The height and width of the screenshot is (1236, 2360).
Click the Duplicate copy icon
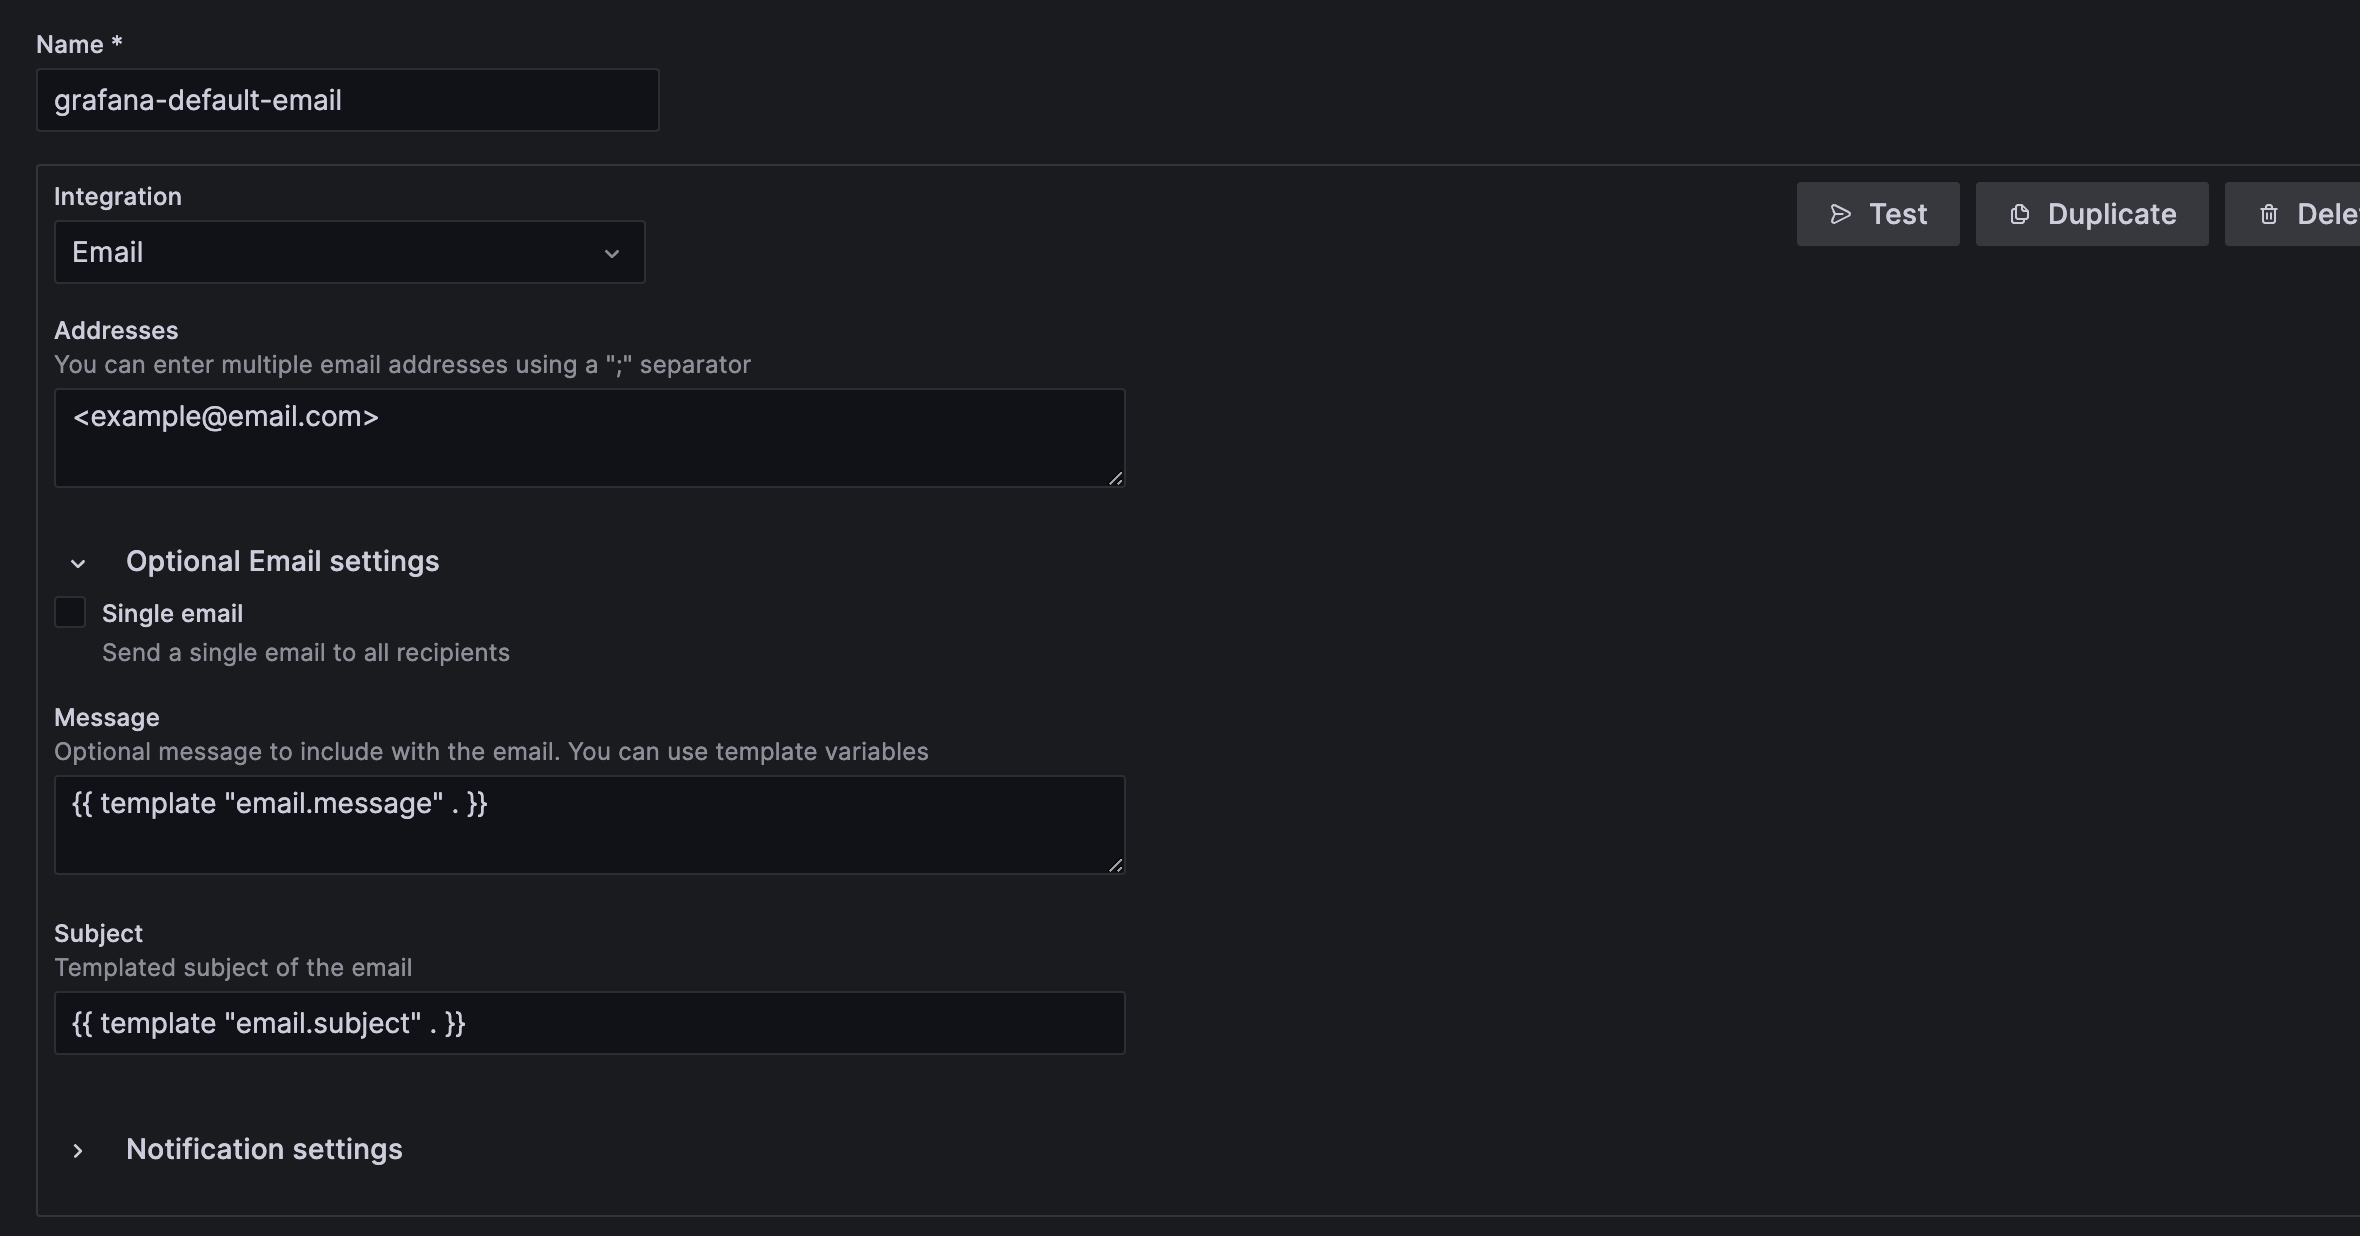coord(2021,214)
